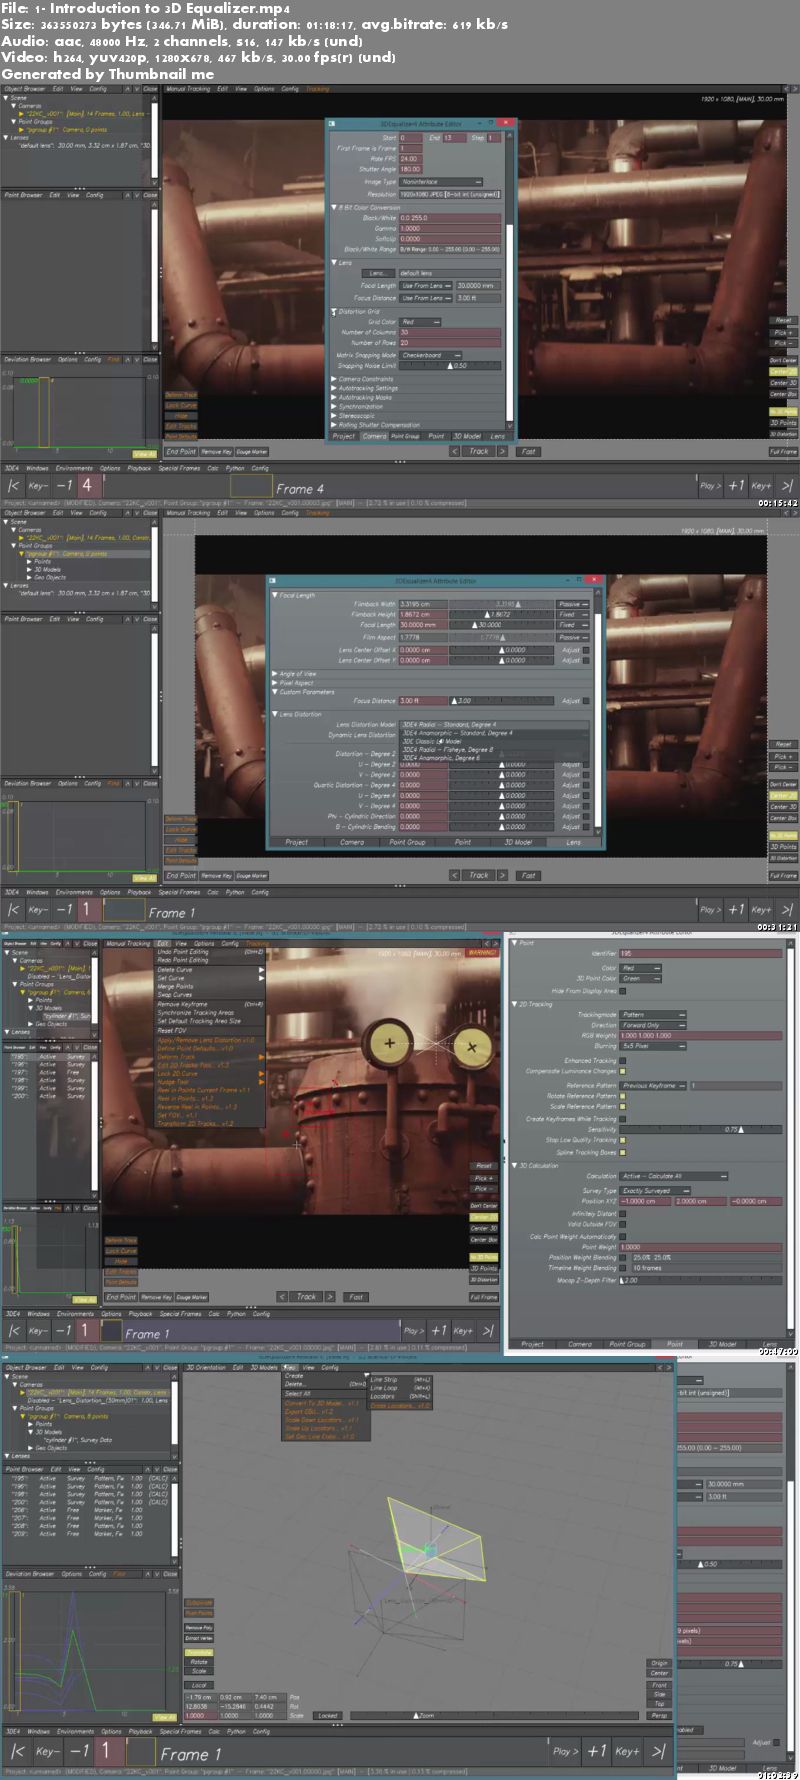Jump to first frame beside Frame 4 label
The width and height of the screenshot is (800, 1780).
[14, 486]
